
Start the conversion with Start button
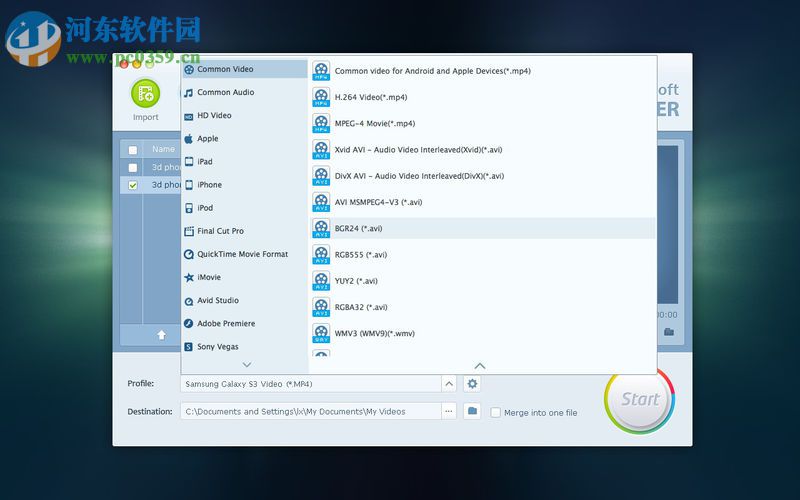pyautogui.click(x=640, y=399)
